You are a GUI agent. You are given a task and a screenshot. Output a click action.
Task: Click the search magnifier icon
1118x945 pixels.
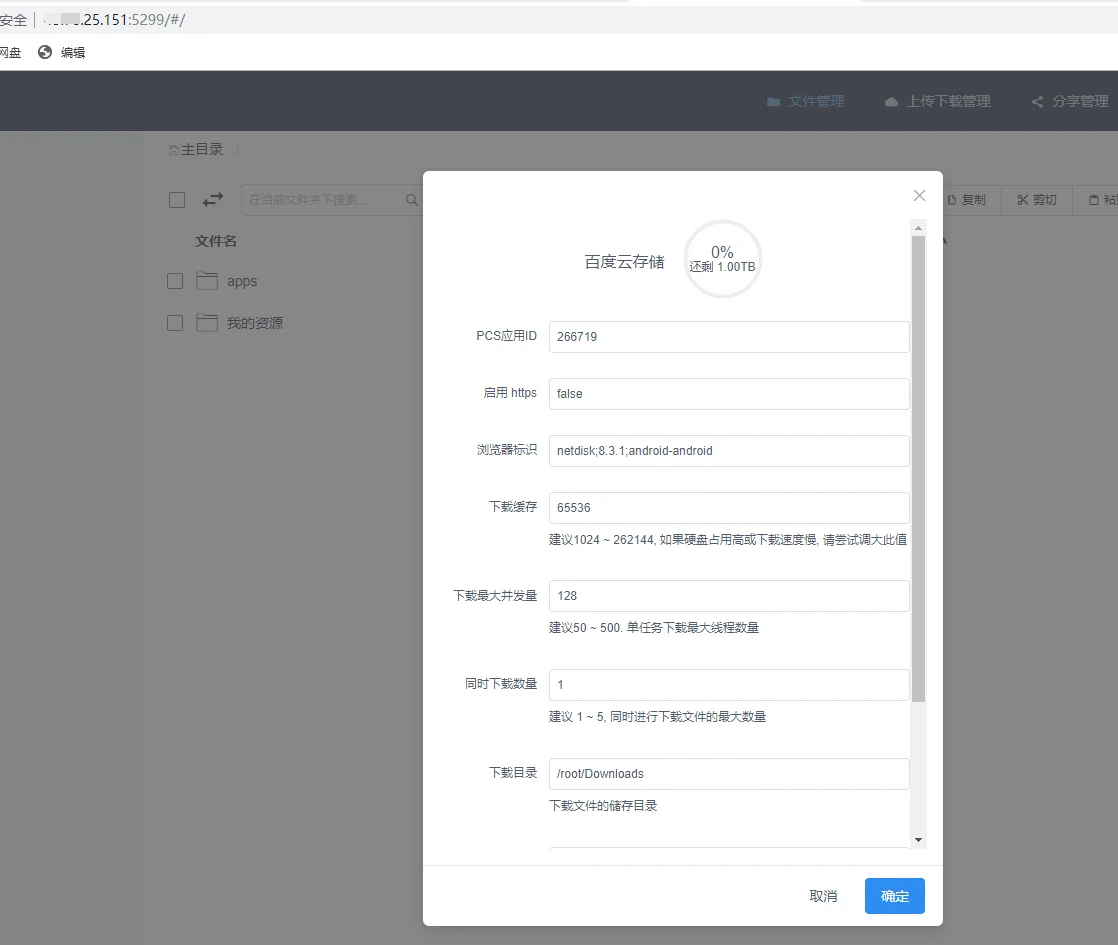[411, 200]
